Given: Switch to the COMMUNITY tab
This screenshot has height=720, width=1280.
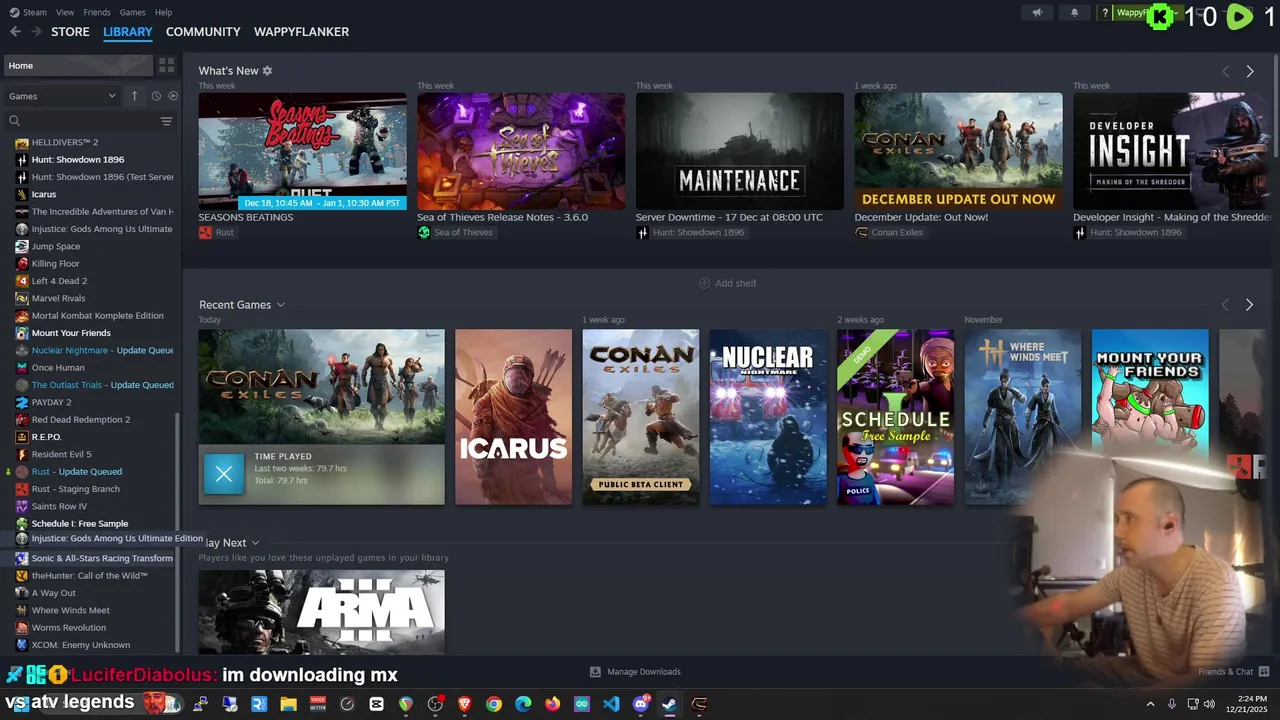Looking at the screenshot, I should 203,32.
